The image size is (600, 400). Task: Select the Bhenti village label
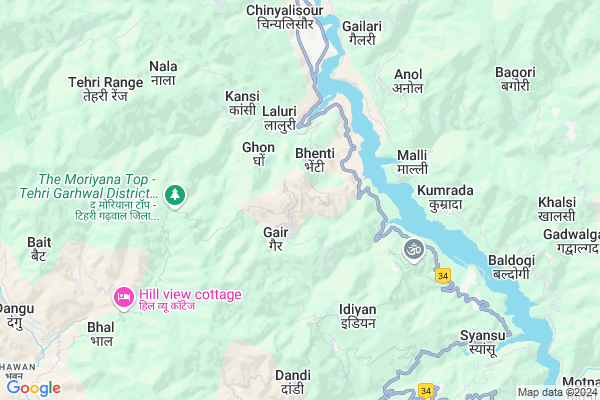[x=315, y=160]
